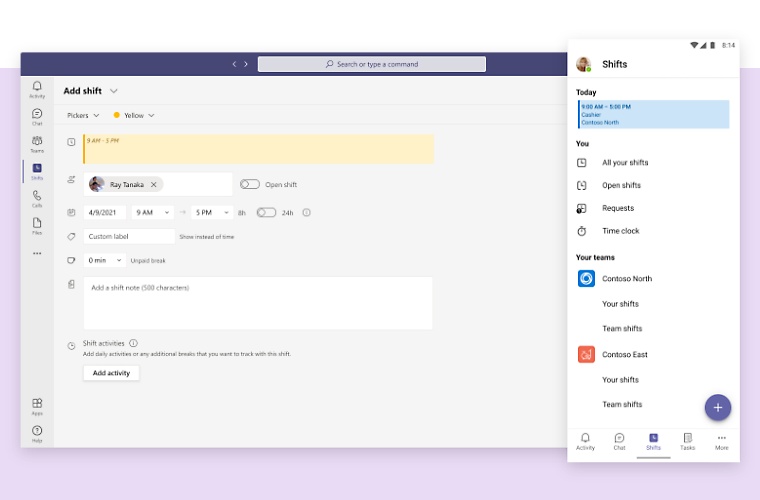This screenshot has width=760, height=500.
Task: Tap the floating plus add button
Action: (717, 407)
